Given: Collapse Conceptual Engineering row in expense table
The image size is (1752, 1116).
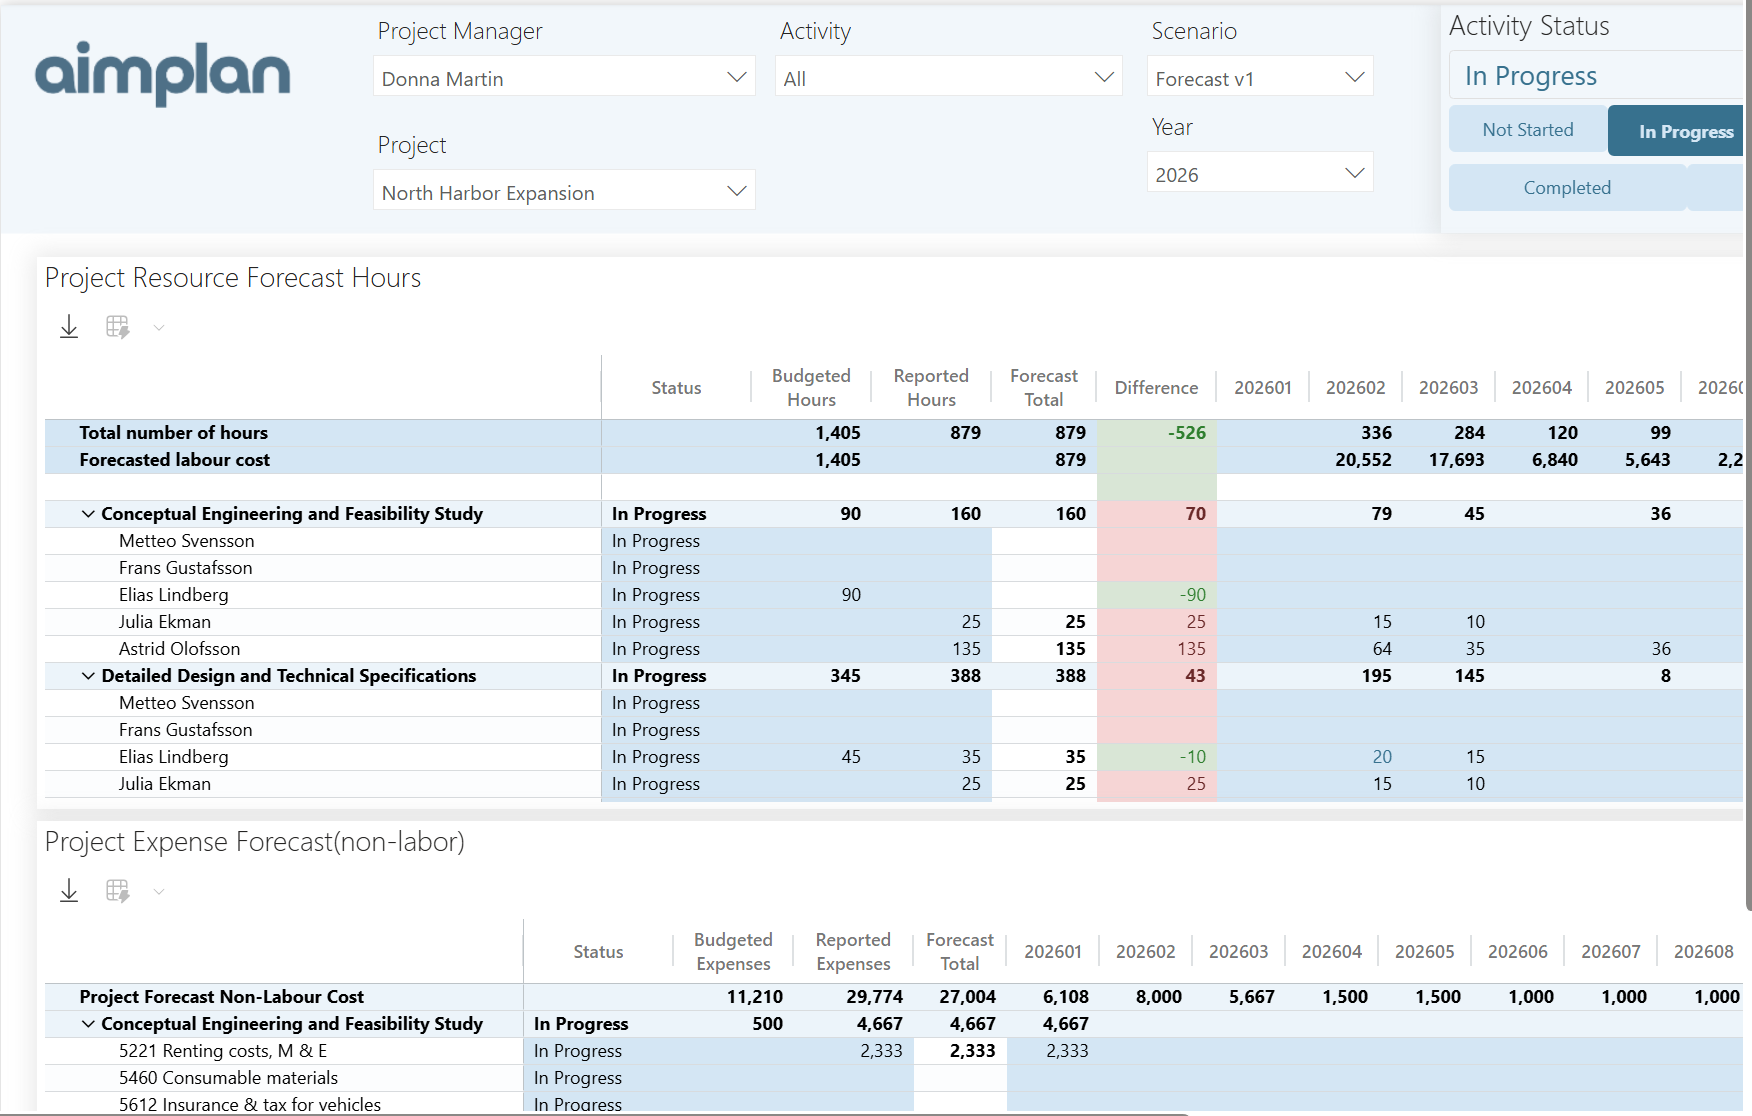Looking at the screenshot, I should click(x=88, y=1024).
